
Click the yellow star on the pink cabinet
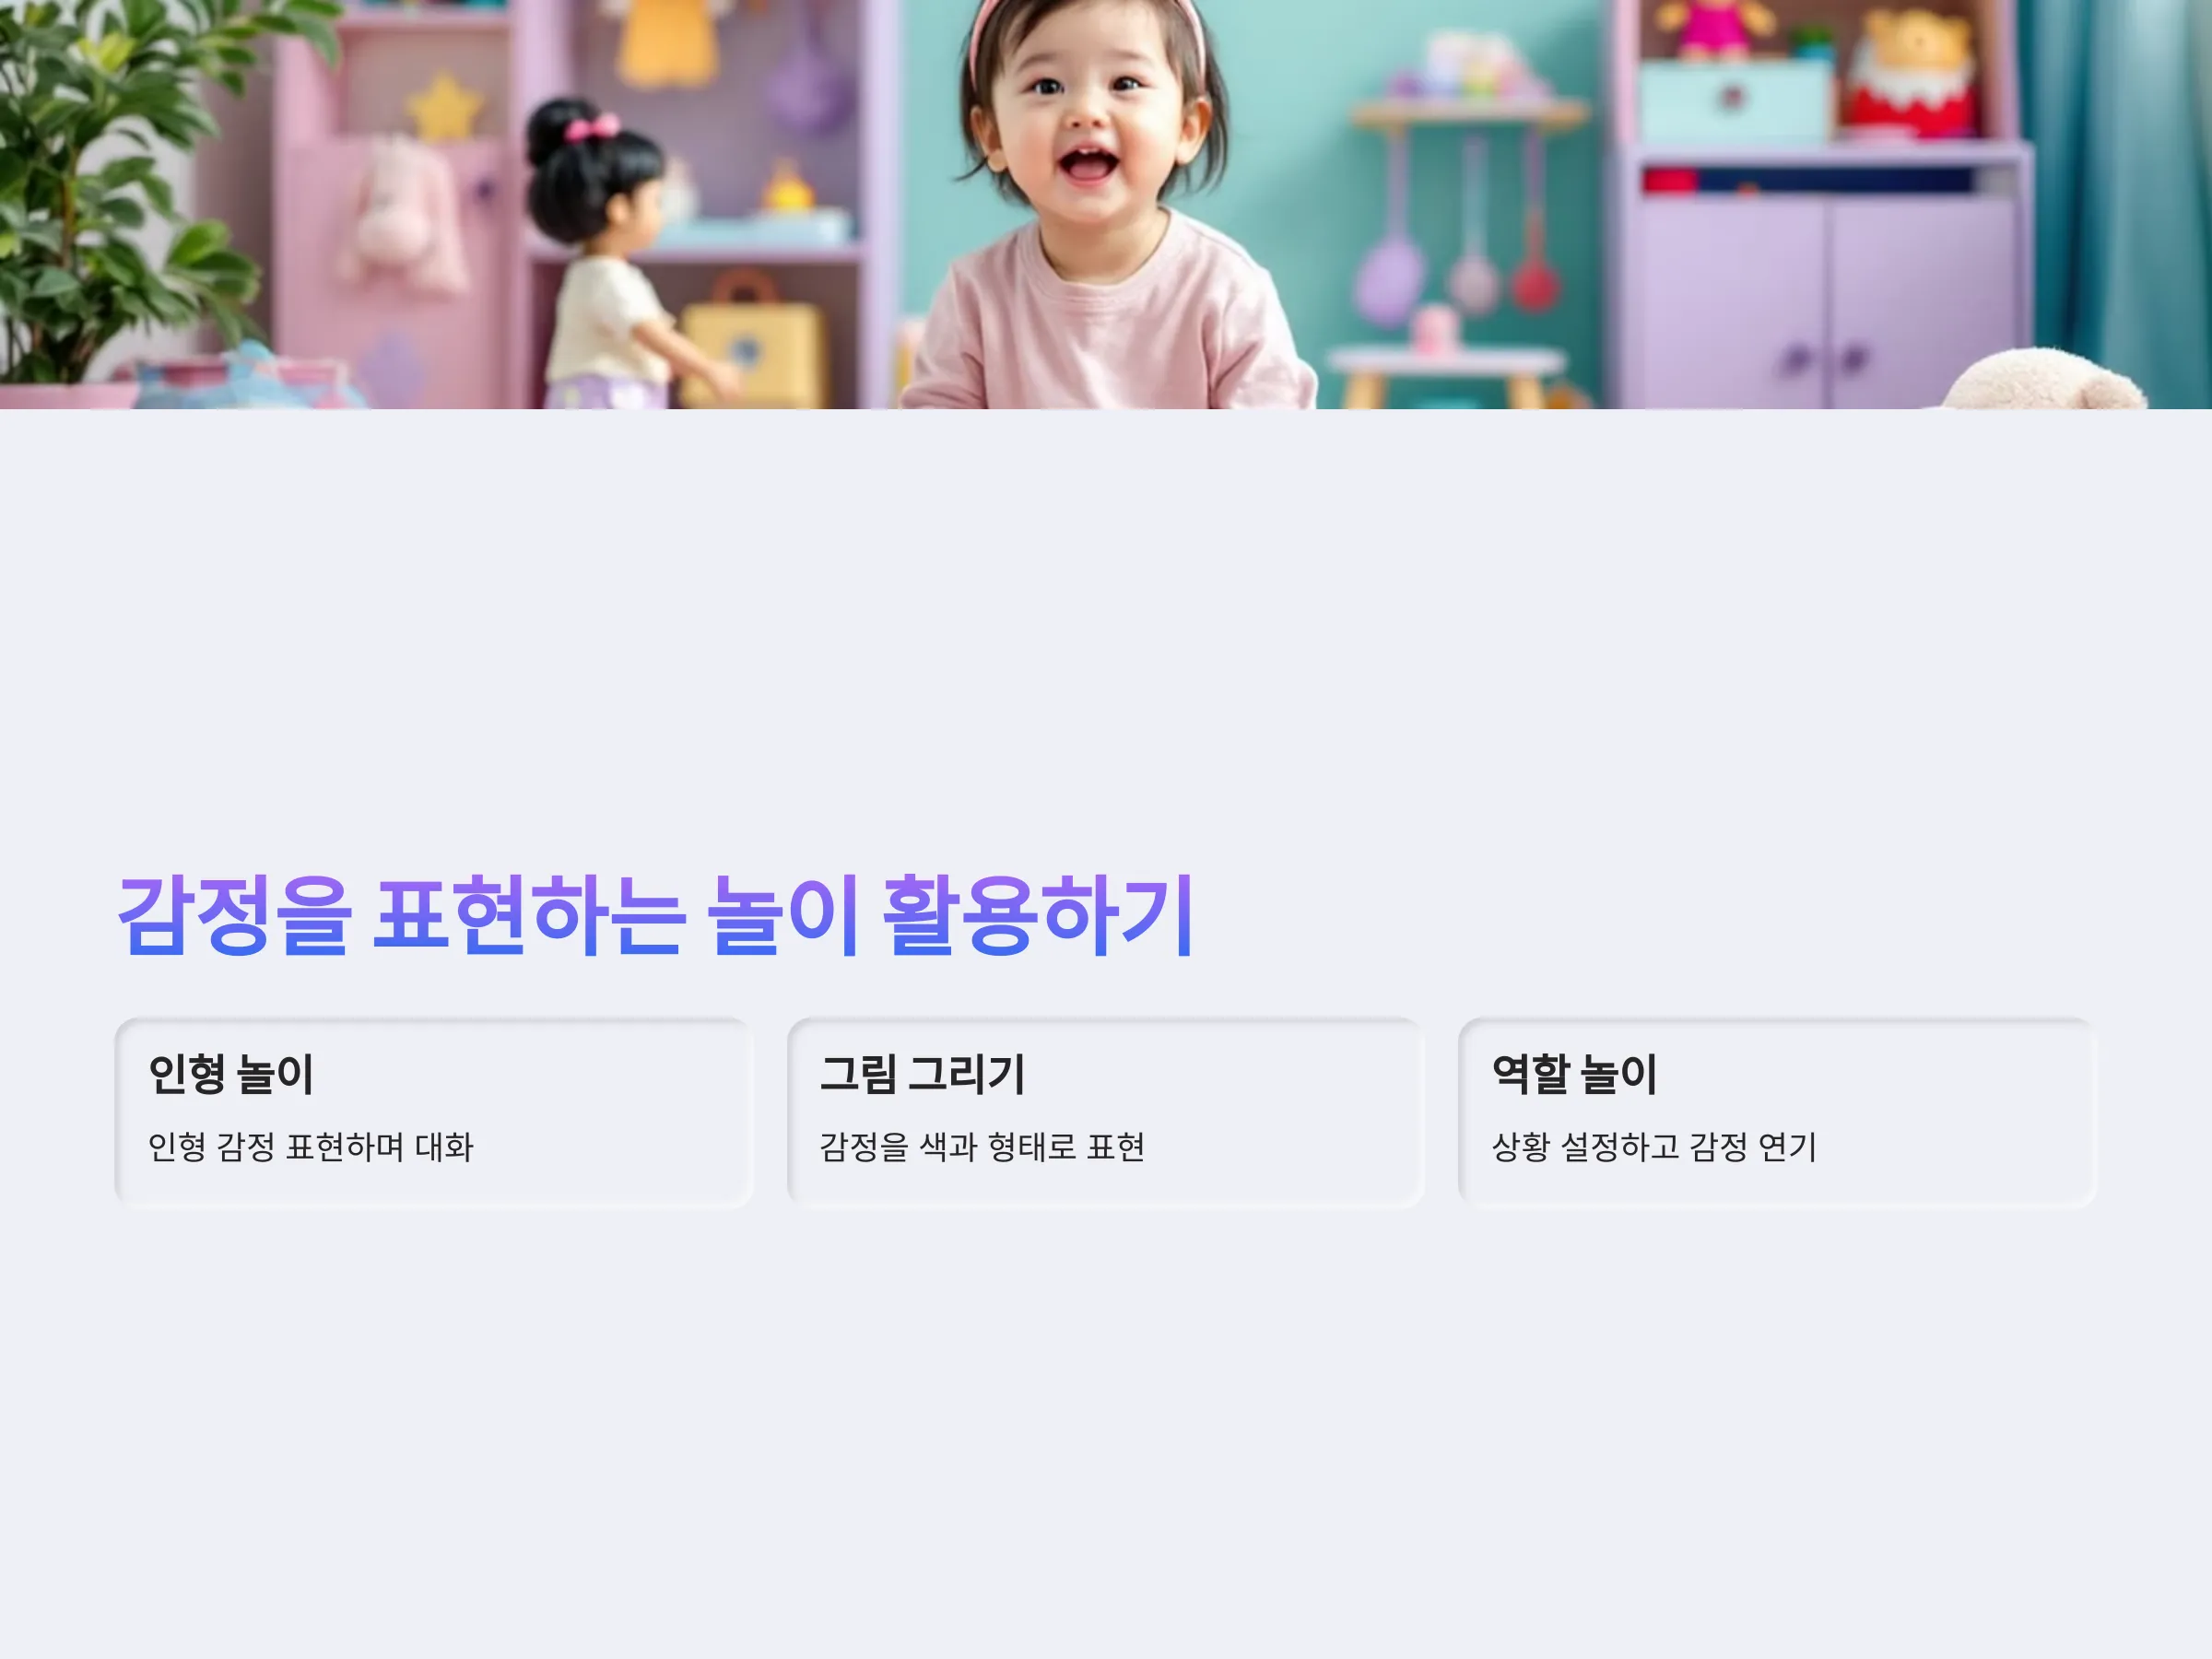click(444, 108)
